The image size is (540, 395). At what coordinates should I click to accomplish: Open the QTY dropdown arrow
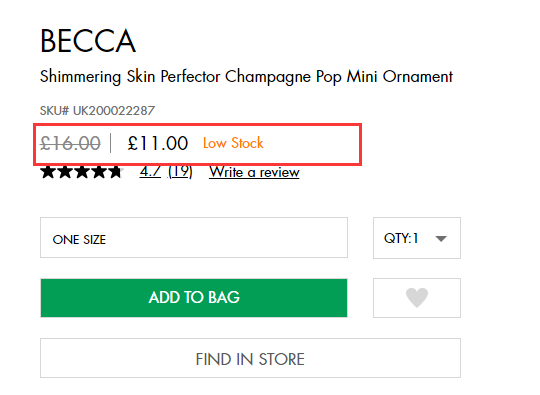pos(441,238)
